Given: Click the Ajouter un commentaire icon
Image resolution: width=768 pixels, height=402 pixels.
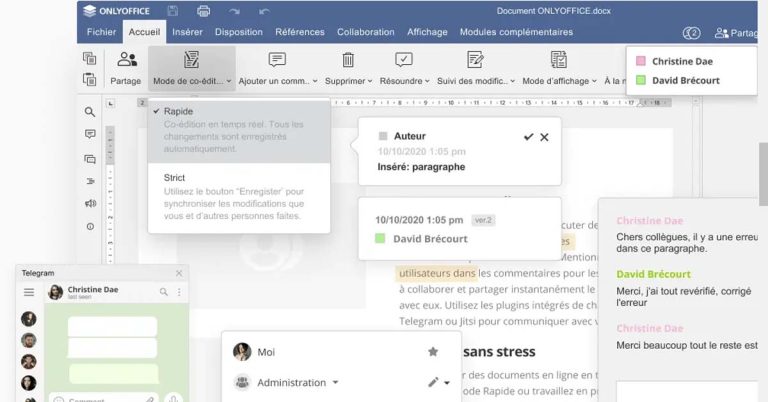Looking at the screenshot, I should click(277, 60).
